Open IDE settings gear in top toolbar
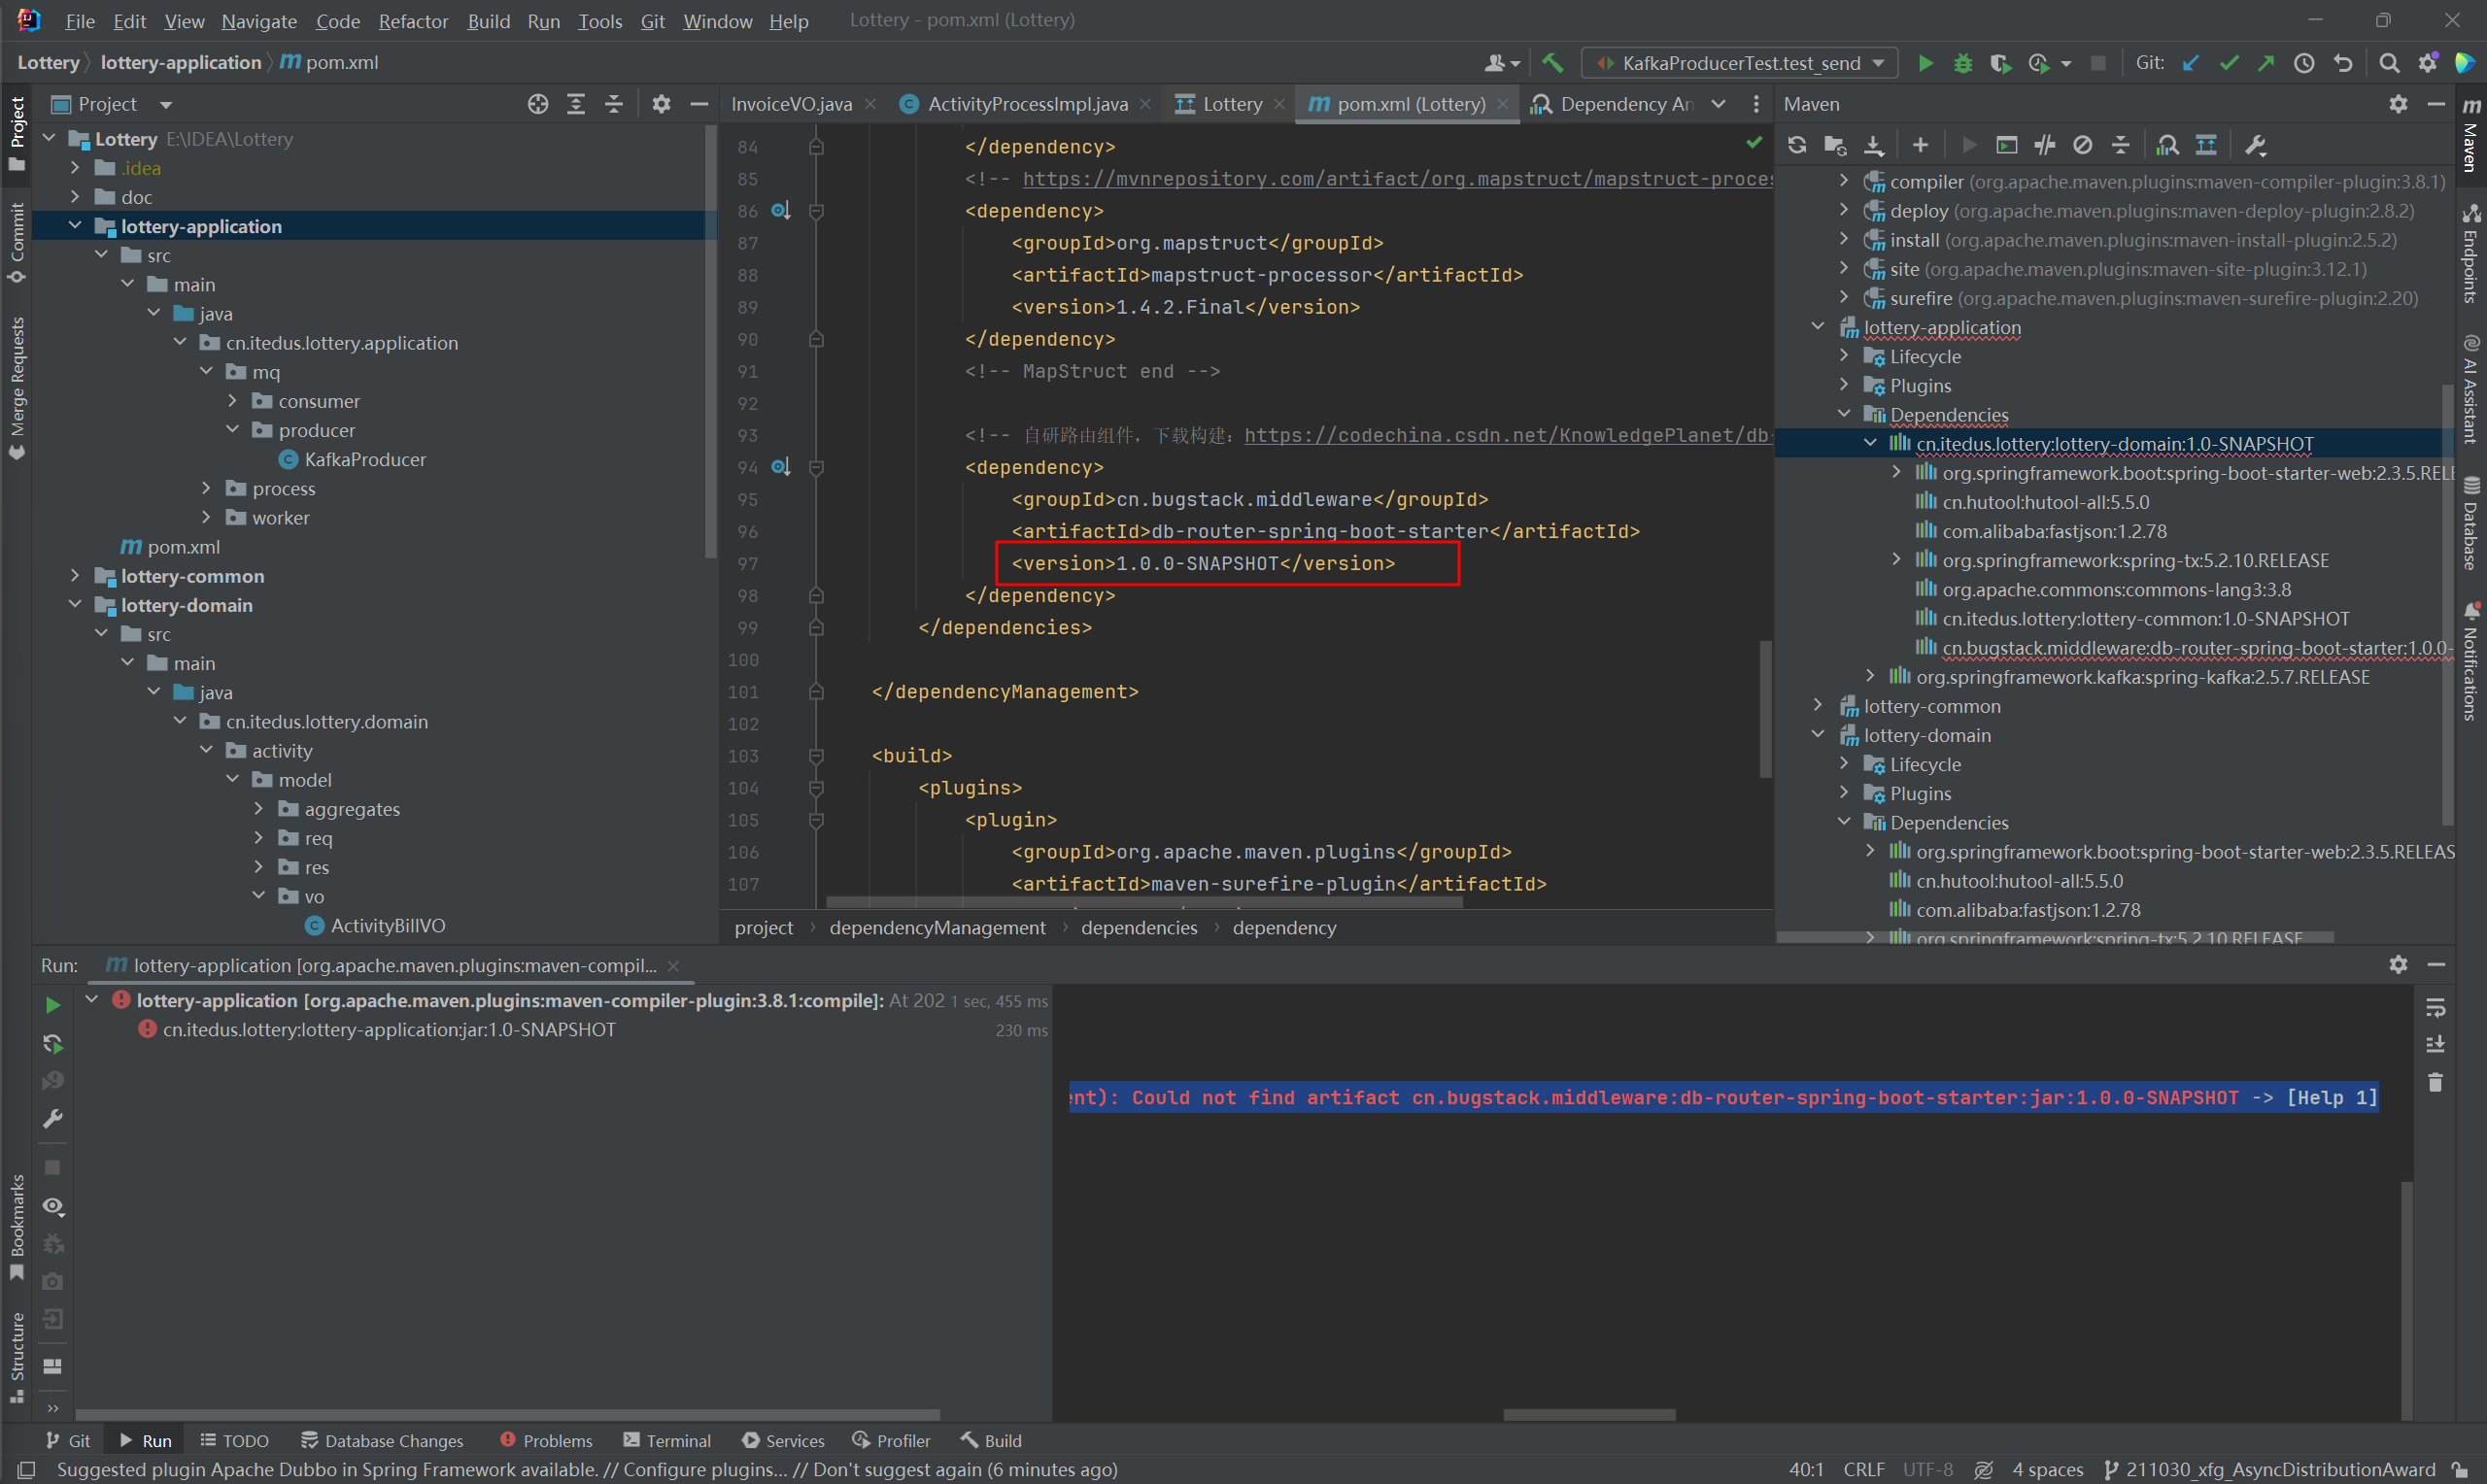Image resolution: width=2487 pixels, height=1484 pixels. coord(2428,63)
